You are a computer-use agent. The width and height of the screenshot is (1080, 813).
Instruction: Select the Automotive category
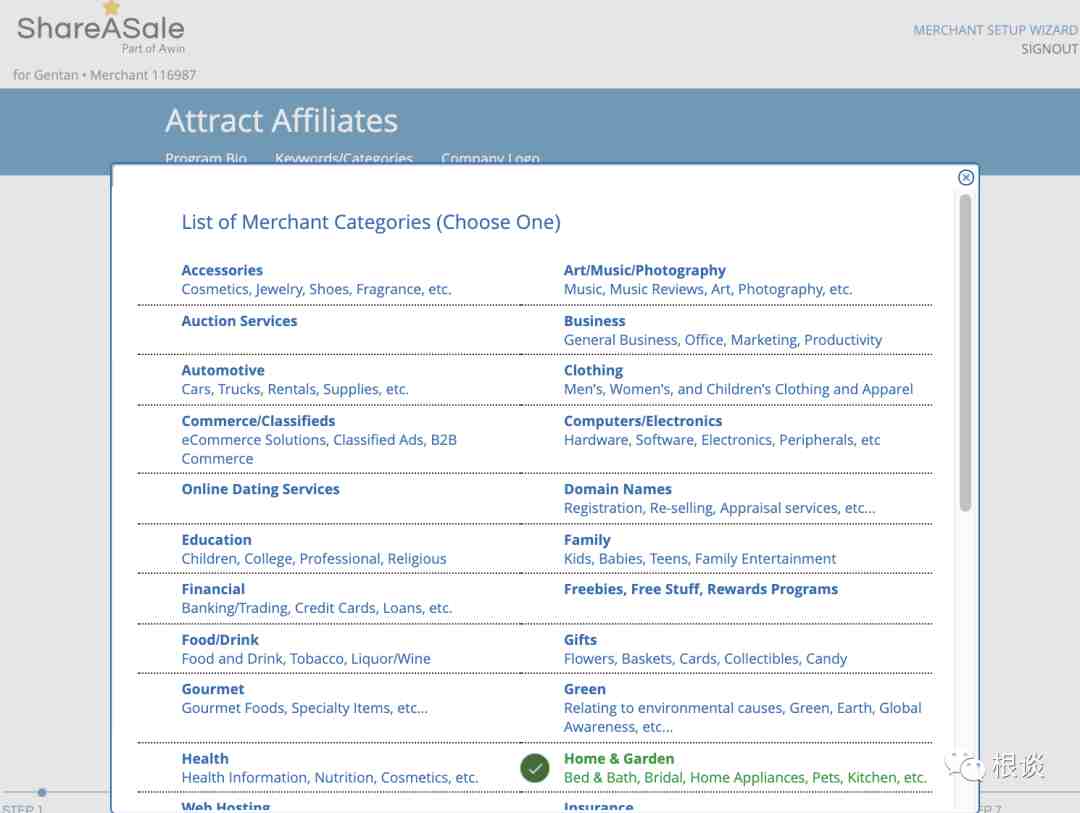(x=223, y=371)
